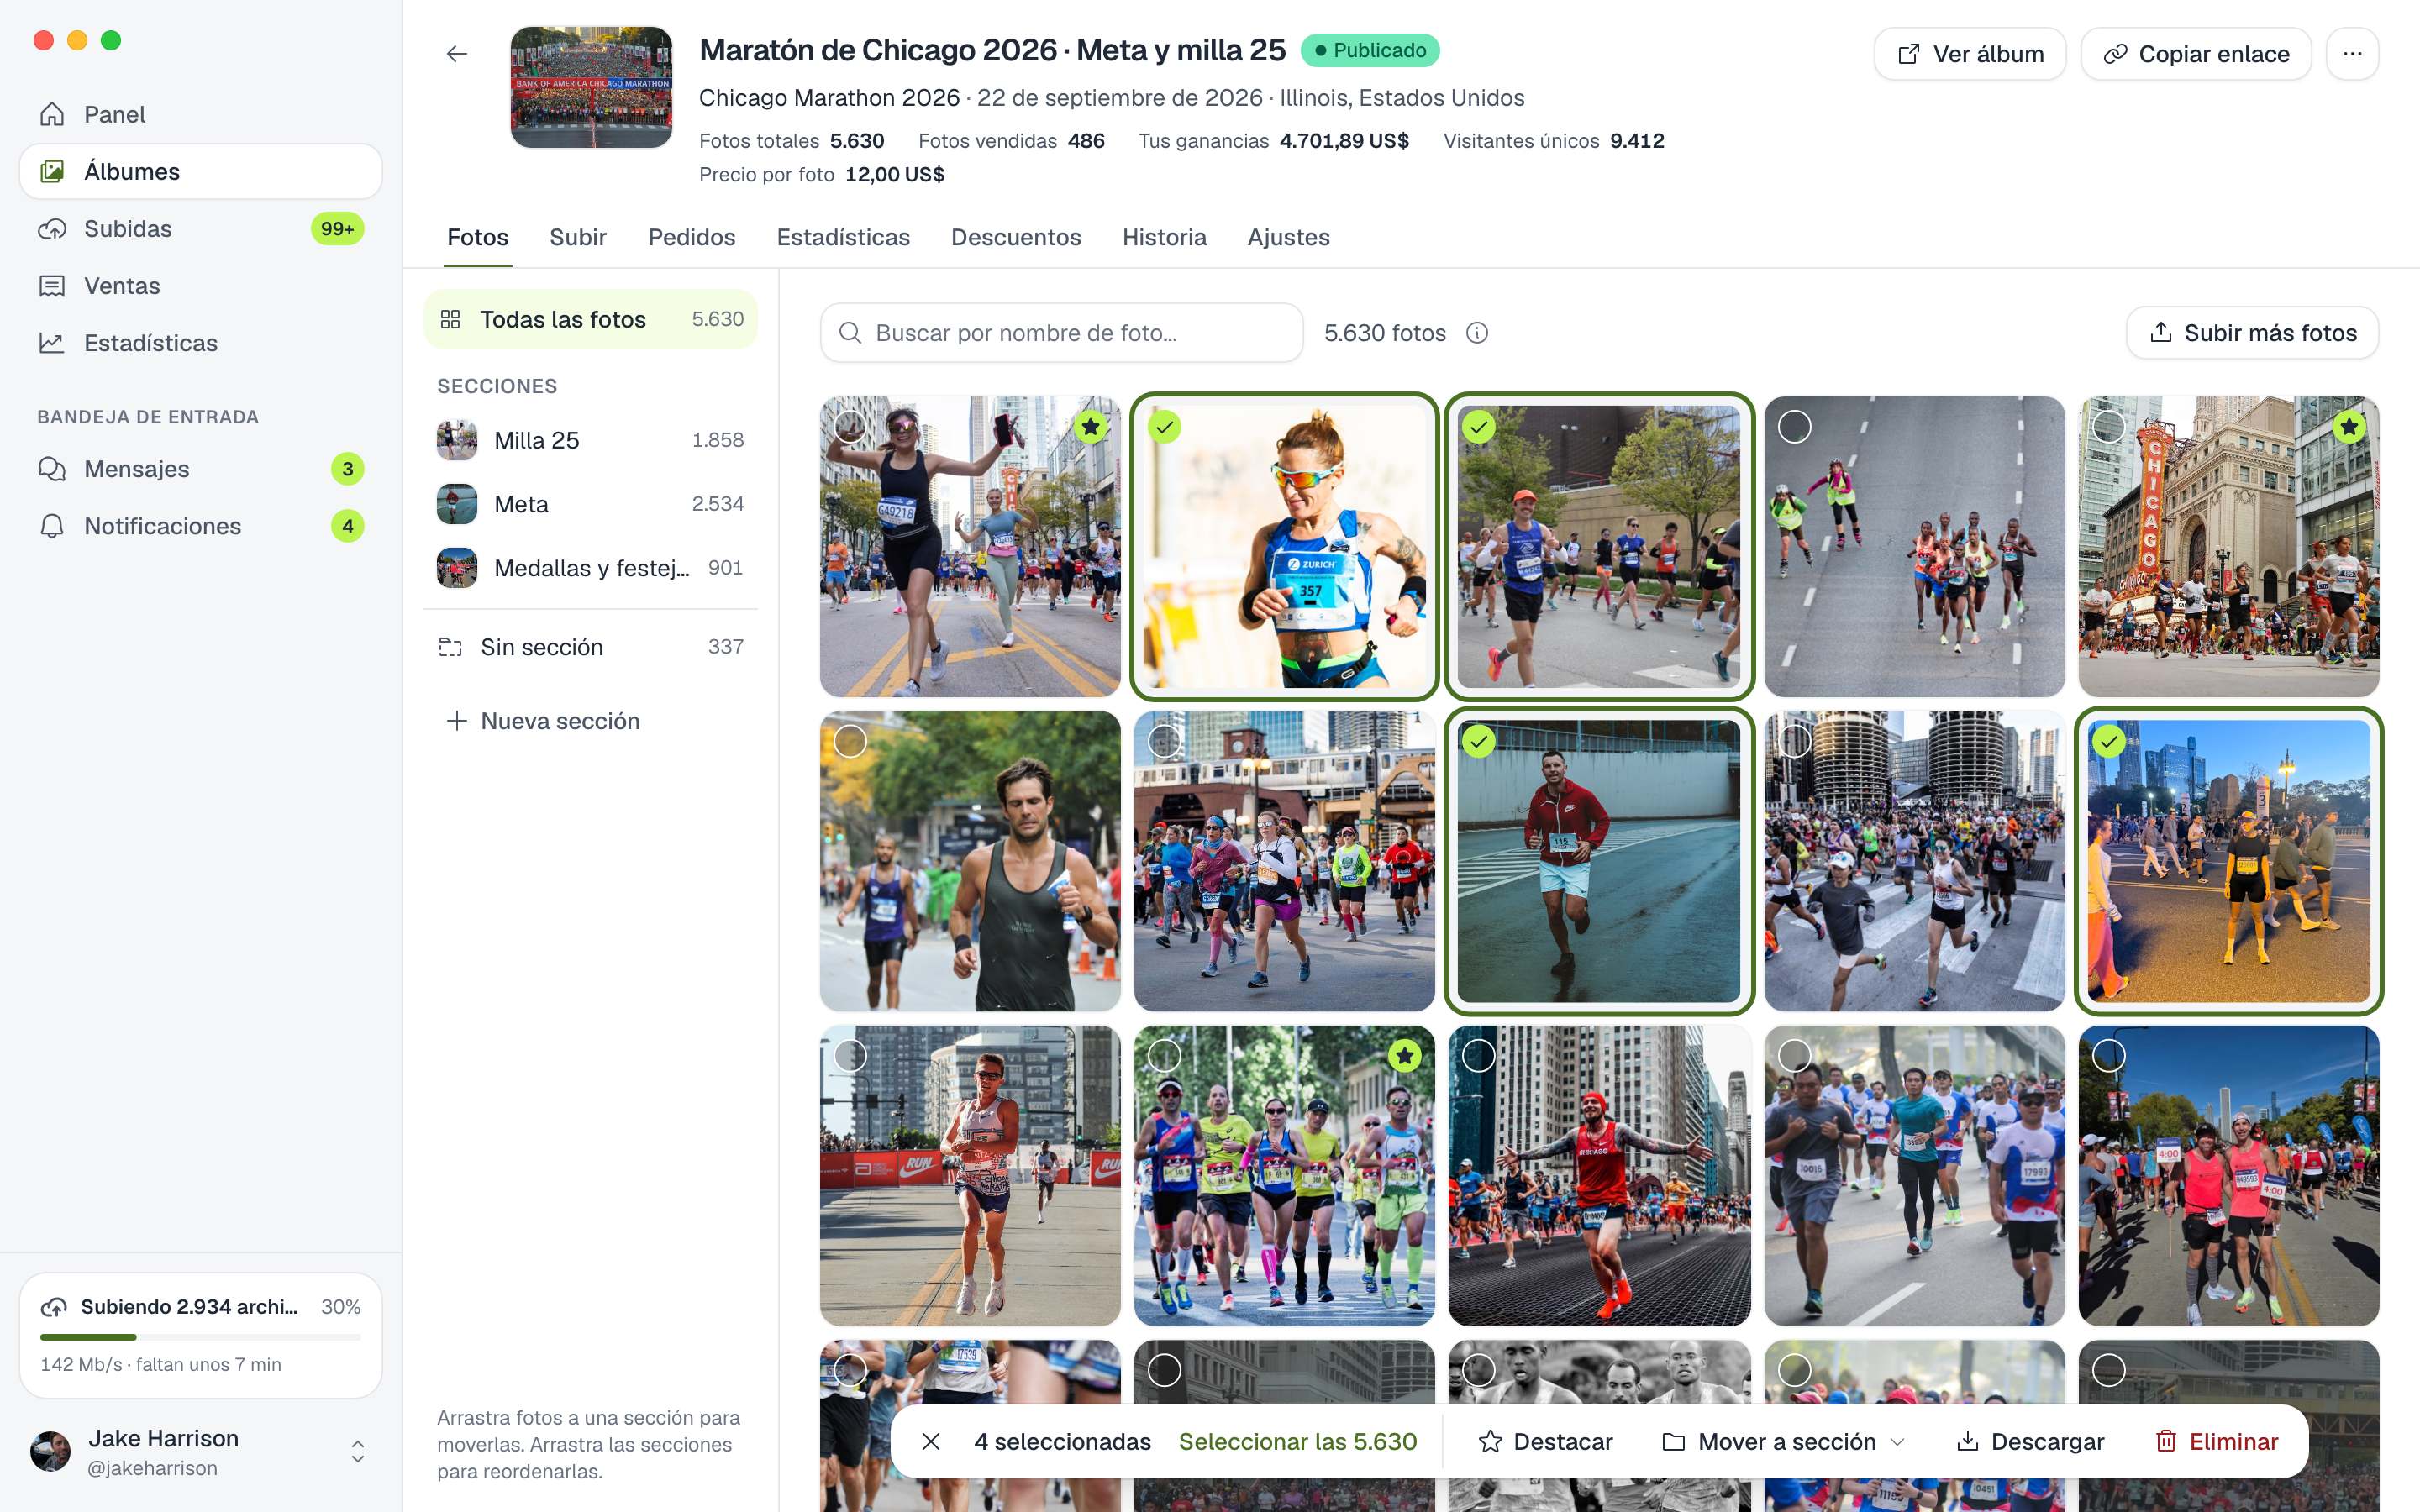Viewport: 2420px width, 1512px height.
Task: Click the star on first photo thumbnail
Action: [1090, 427]
